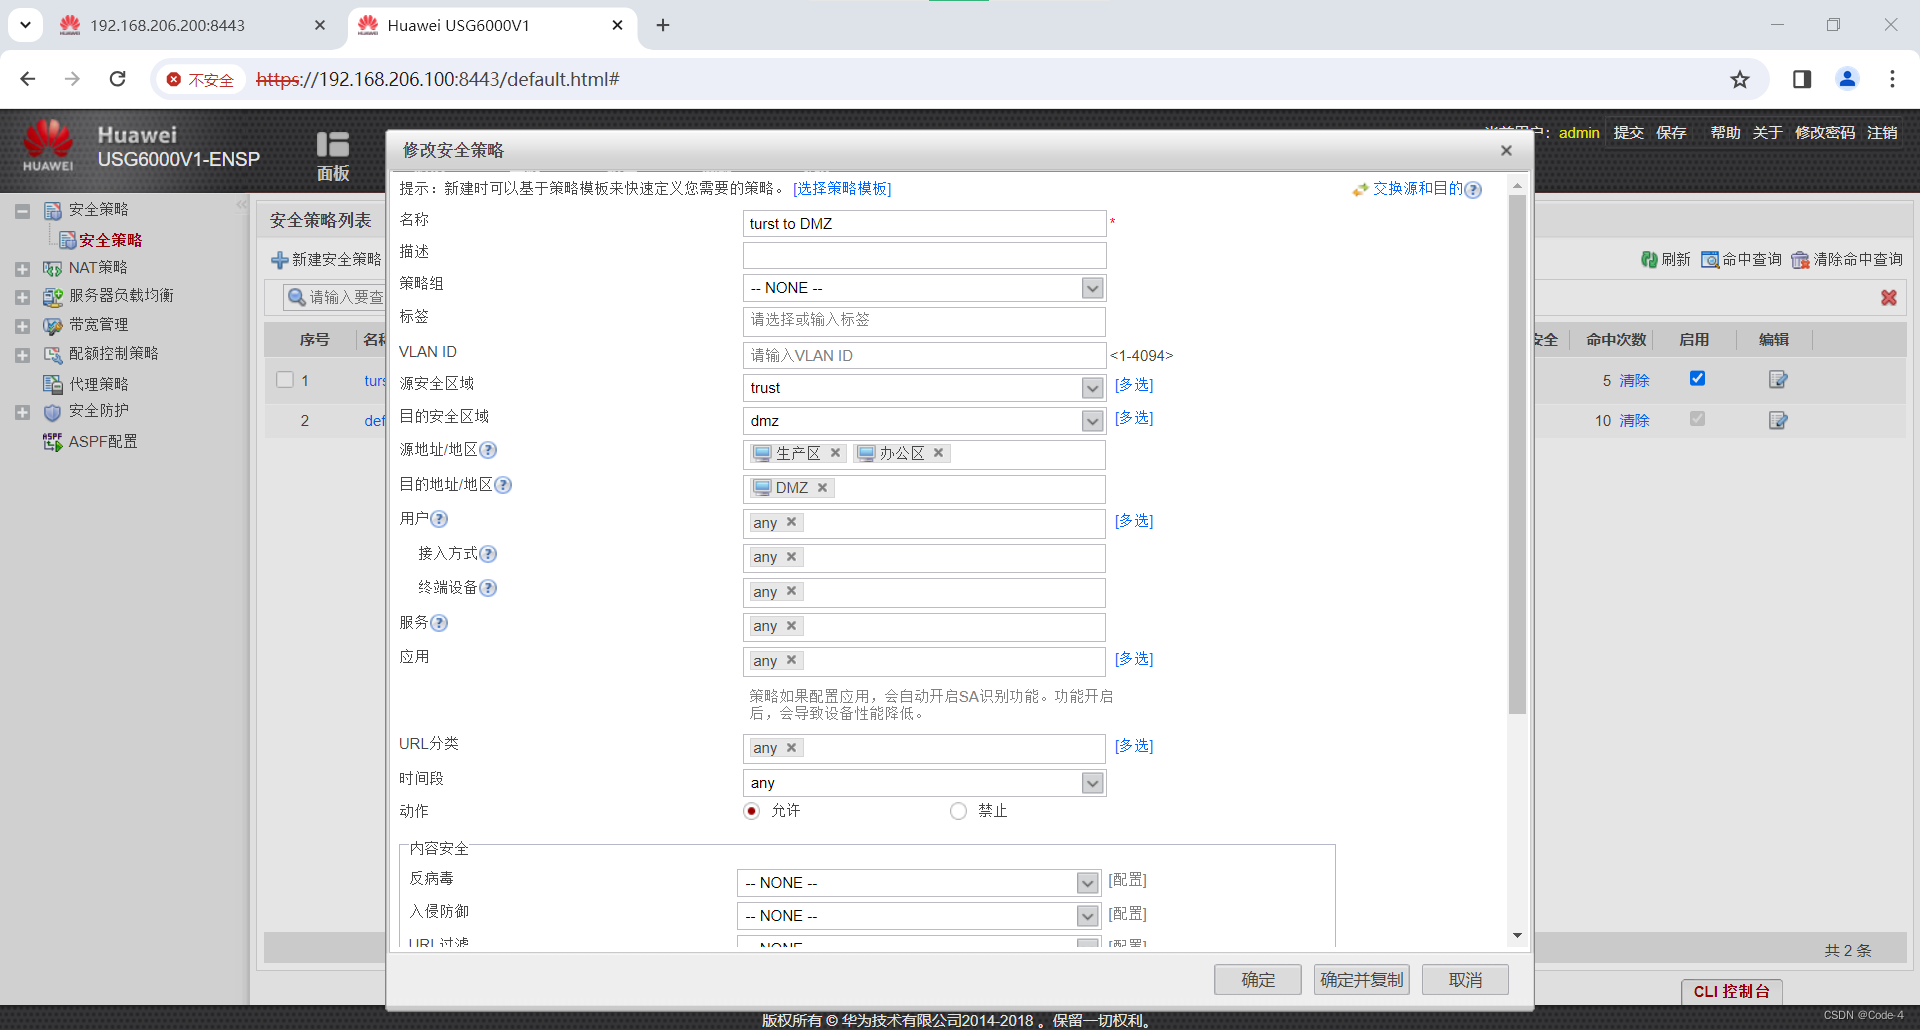Image resolution: width=1920 pixels, height=1030 pixels.
Task: Open the 目的安全区域 dmz dropdown
Action: pyautogui.click(x=1093, y=421)
